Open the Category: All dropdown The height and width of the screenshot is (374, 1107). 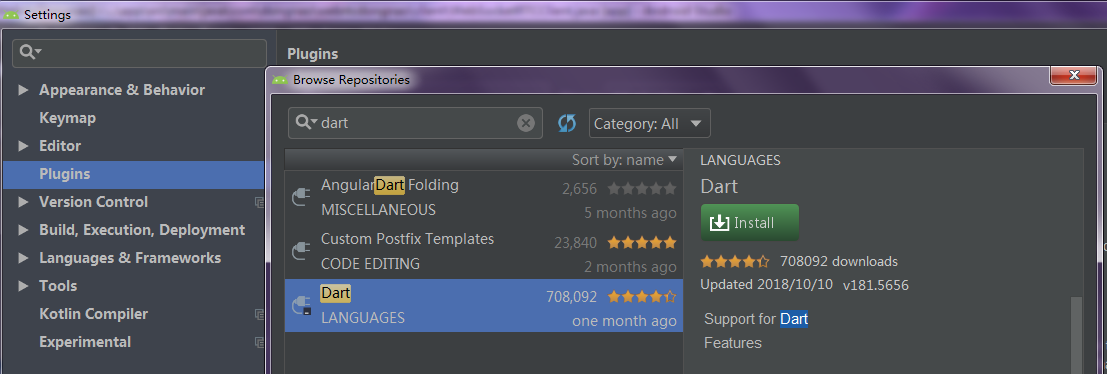(x=650, y=123)
